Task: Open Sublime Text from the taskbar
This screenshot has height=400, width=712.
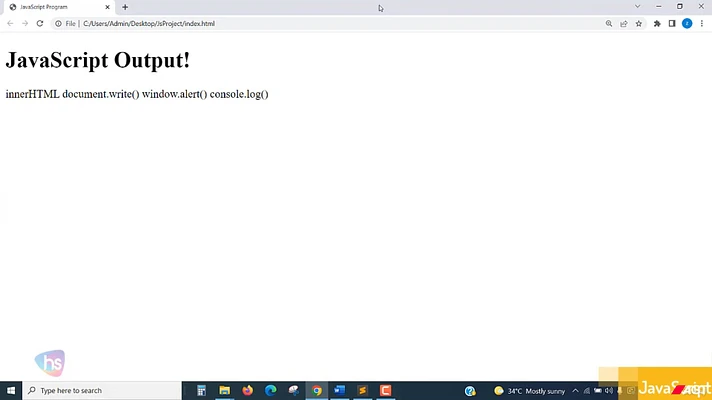Action: tap(362, 390)
